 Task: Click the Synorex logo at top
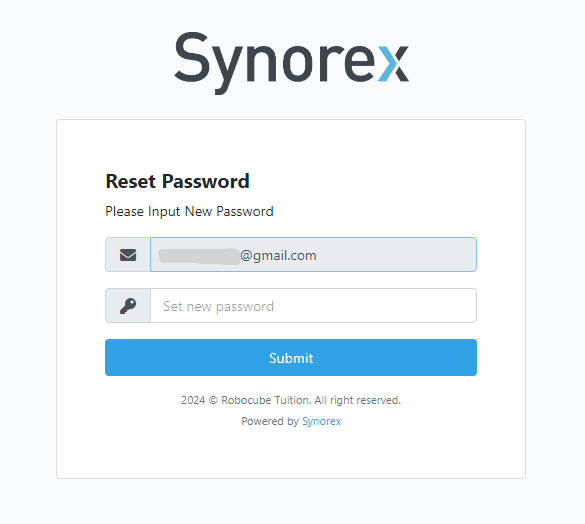(291, 63)
